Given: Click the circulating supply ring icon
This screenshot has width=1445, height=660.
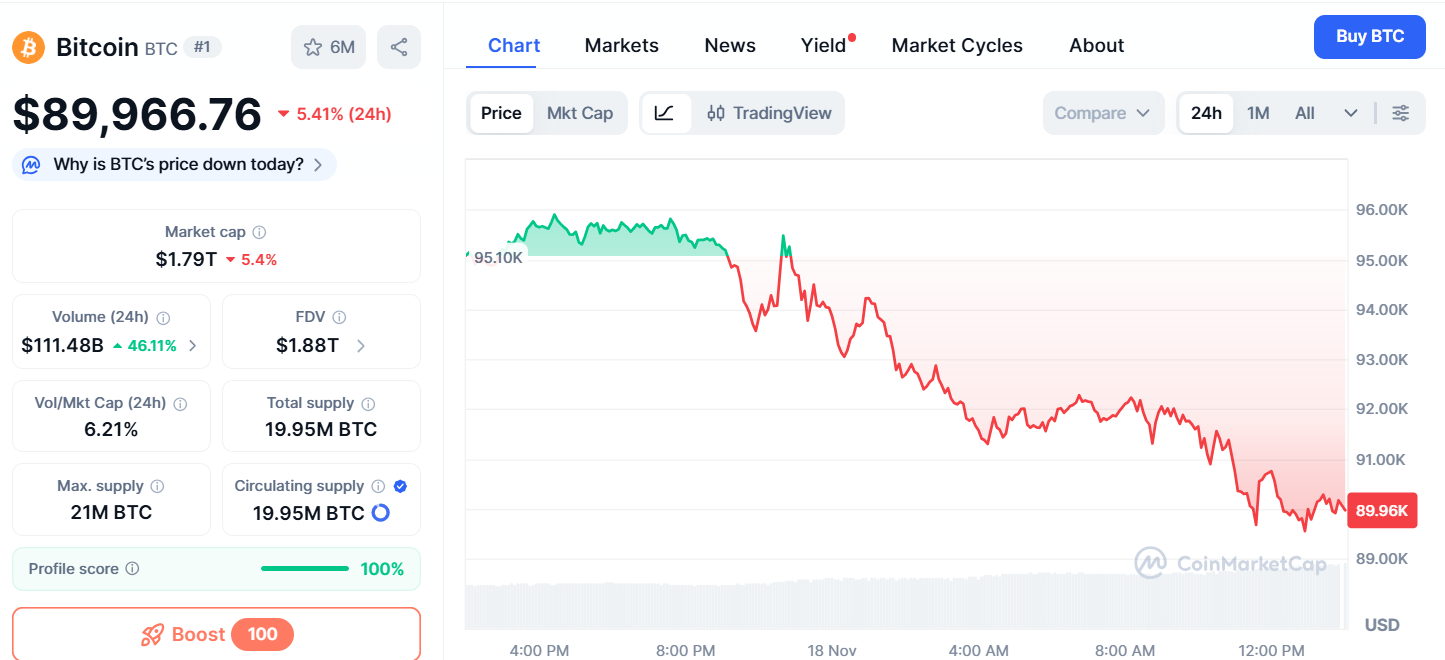Looking at the screenshot, I should [380, 513].
